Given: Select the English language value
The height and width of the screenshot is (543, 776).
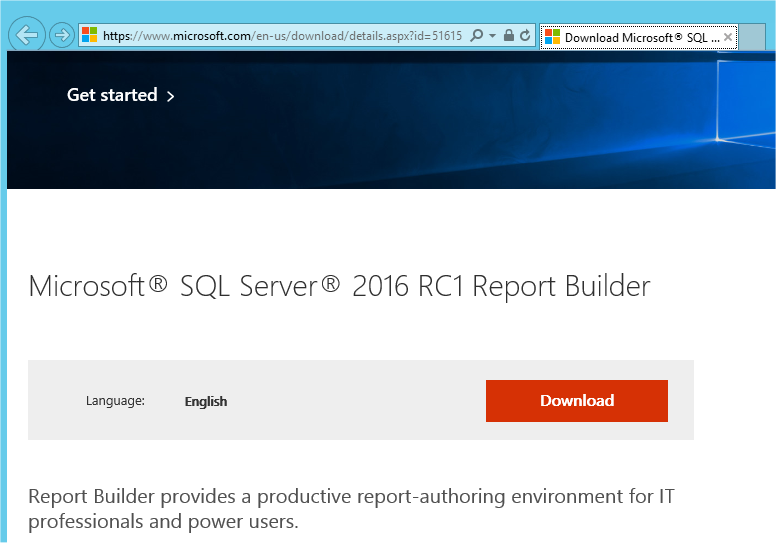Looking at the screenshot, I should [206, 401].
